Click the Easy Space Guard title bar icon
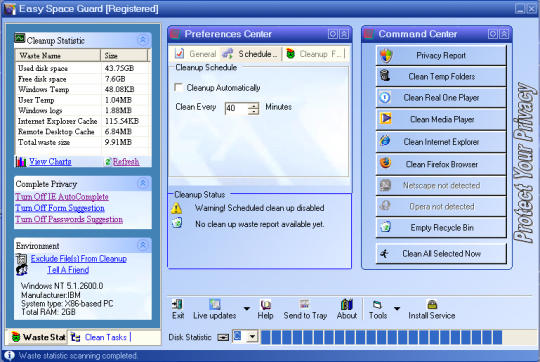The height and width of the screenshot is (362, 540). click(9, 9)
